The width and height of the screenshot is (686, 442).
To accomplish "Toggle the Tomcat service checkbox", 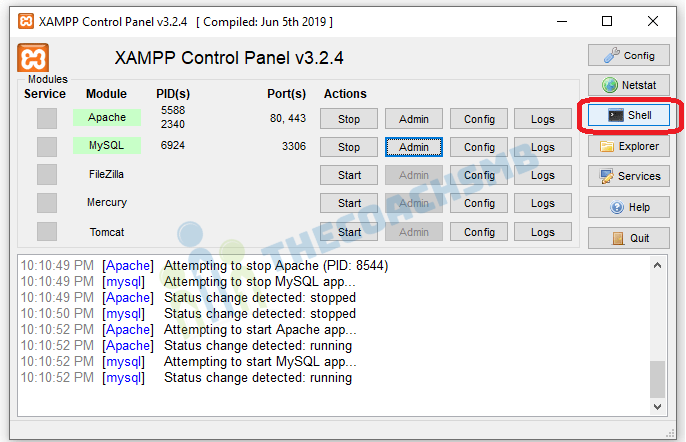I will click(x=47, y=232).
